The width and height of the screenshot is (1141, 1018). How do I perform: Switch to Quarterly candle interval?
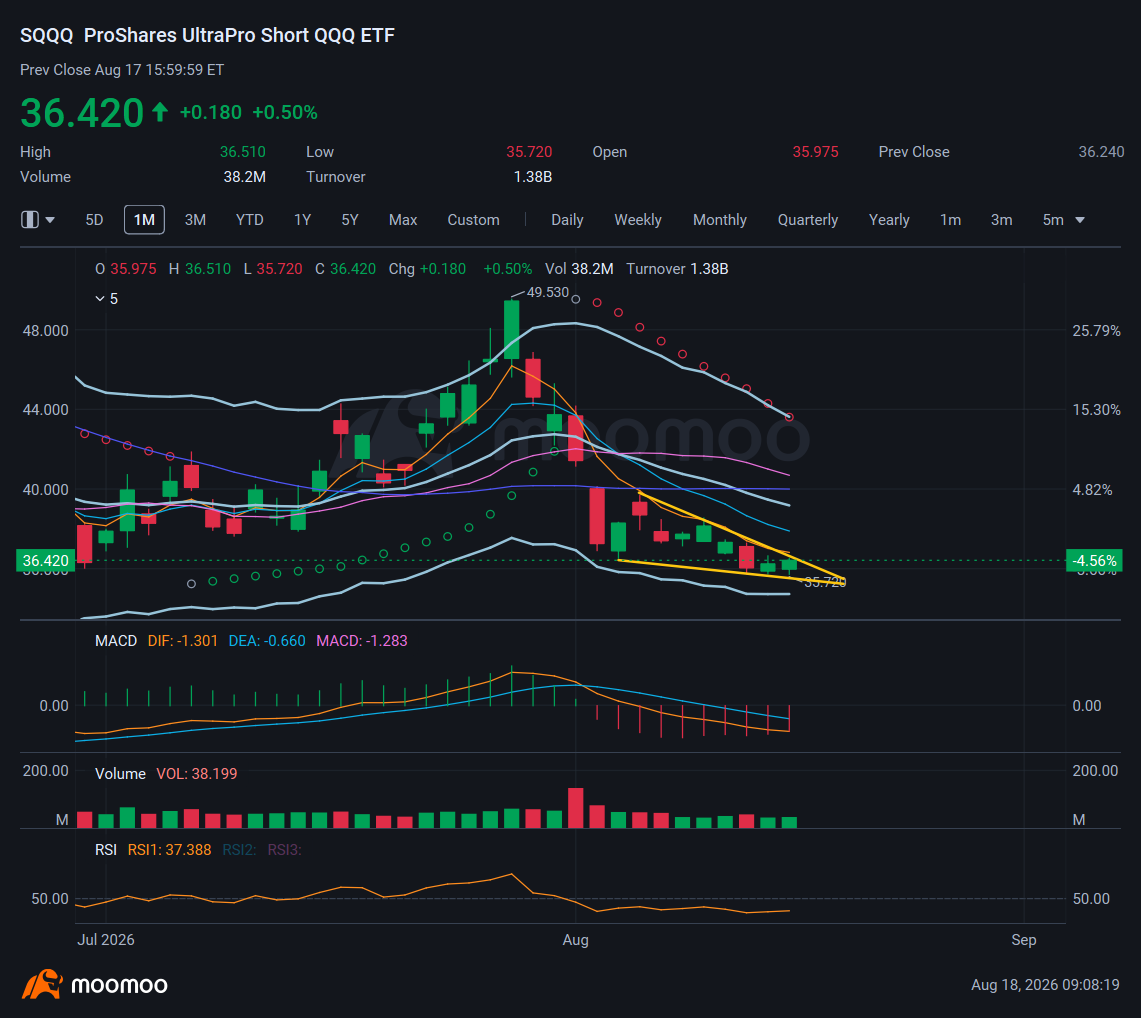(808, 220)
